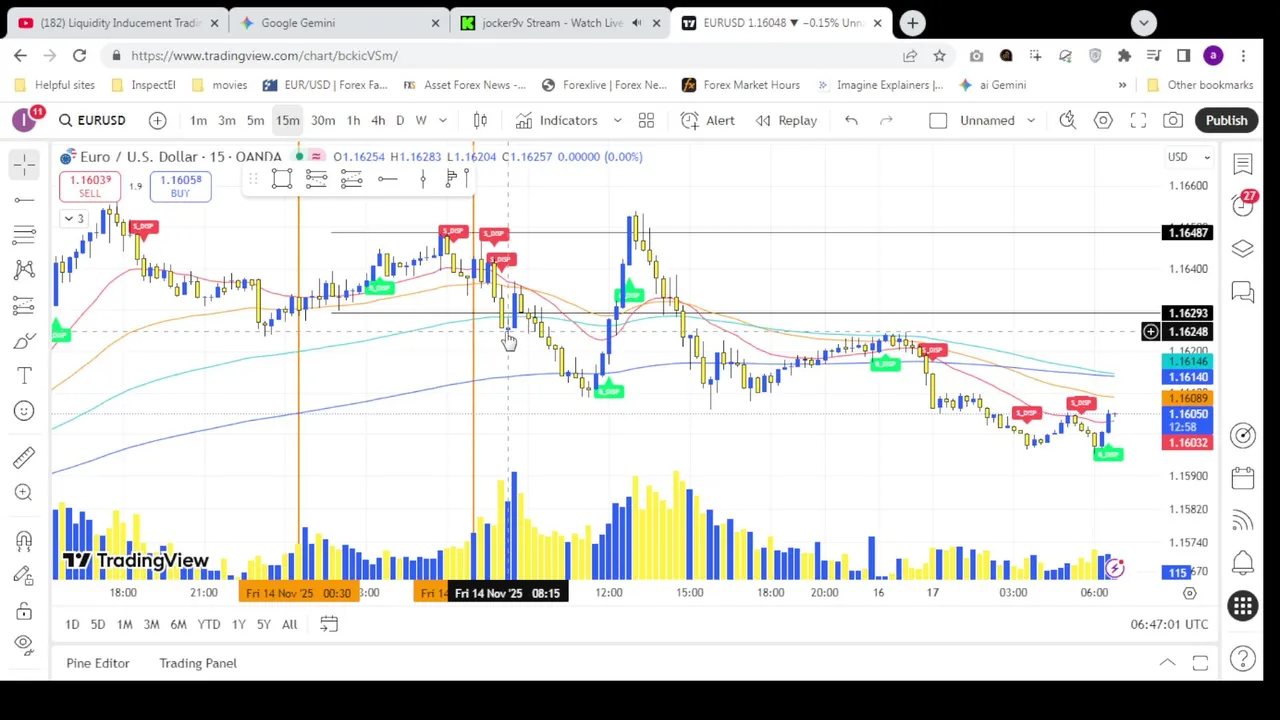Select the measure ruler tool

[x=24, y=457]
